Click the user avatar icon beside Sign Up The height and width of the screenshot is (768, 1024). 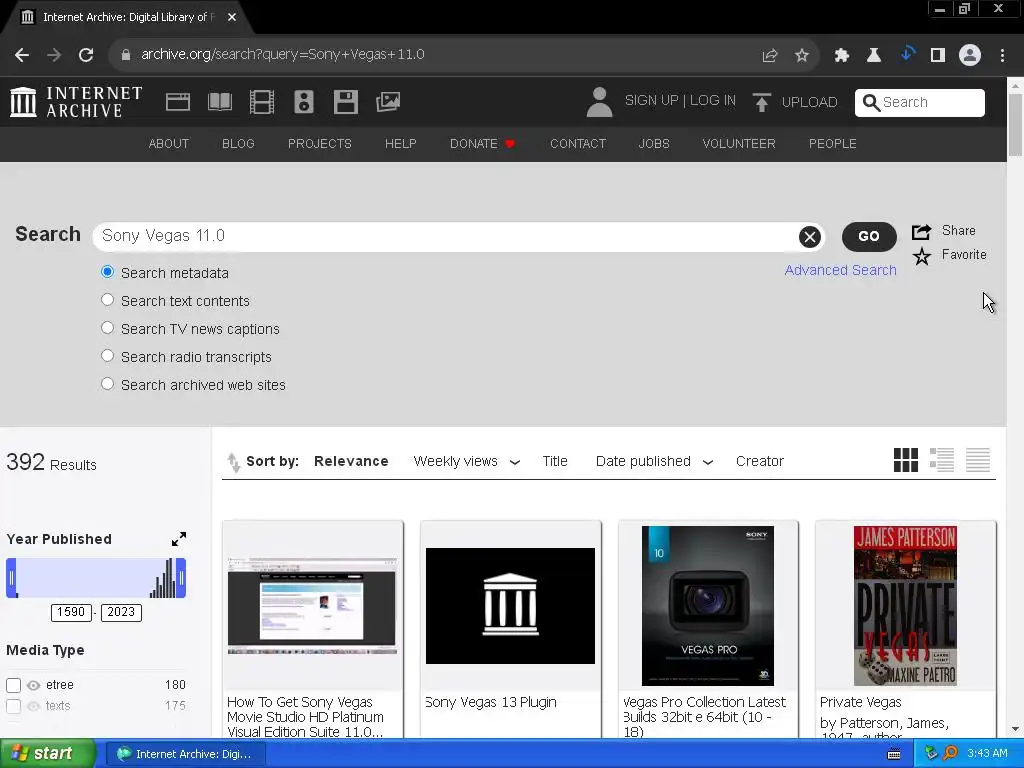coord(599,102)
